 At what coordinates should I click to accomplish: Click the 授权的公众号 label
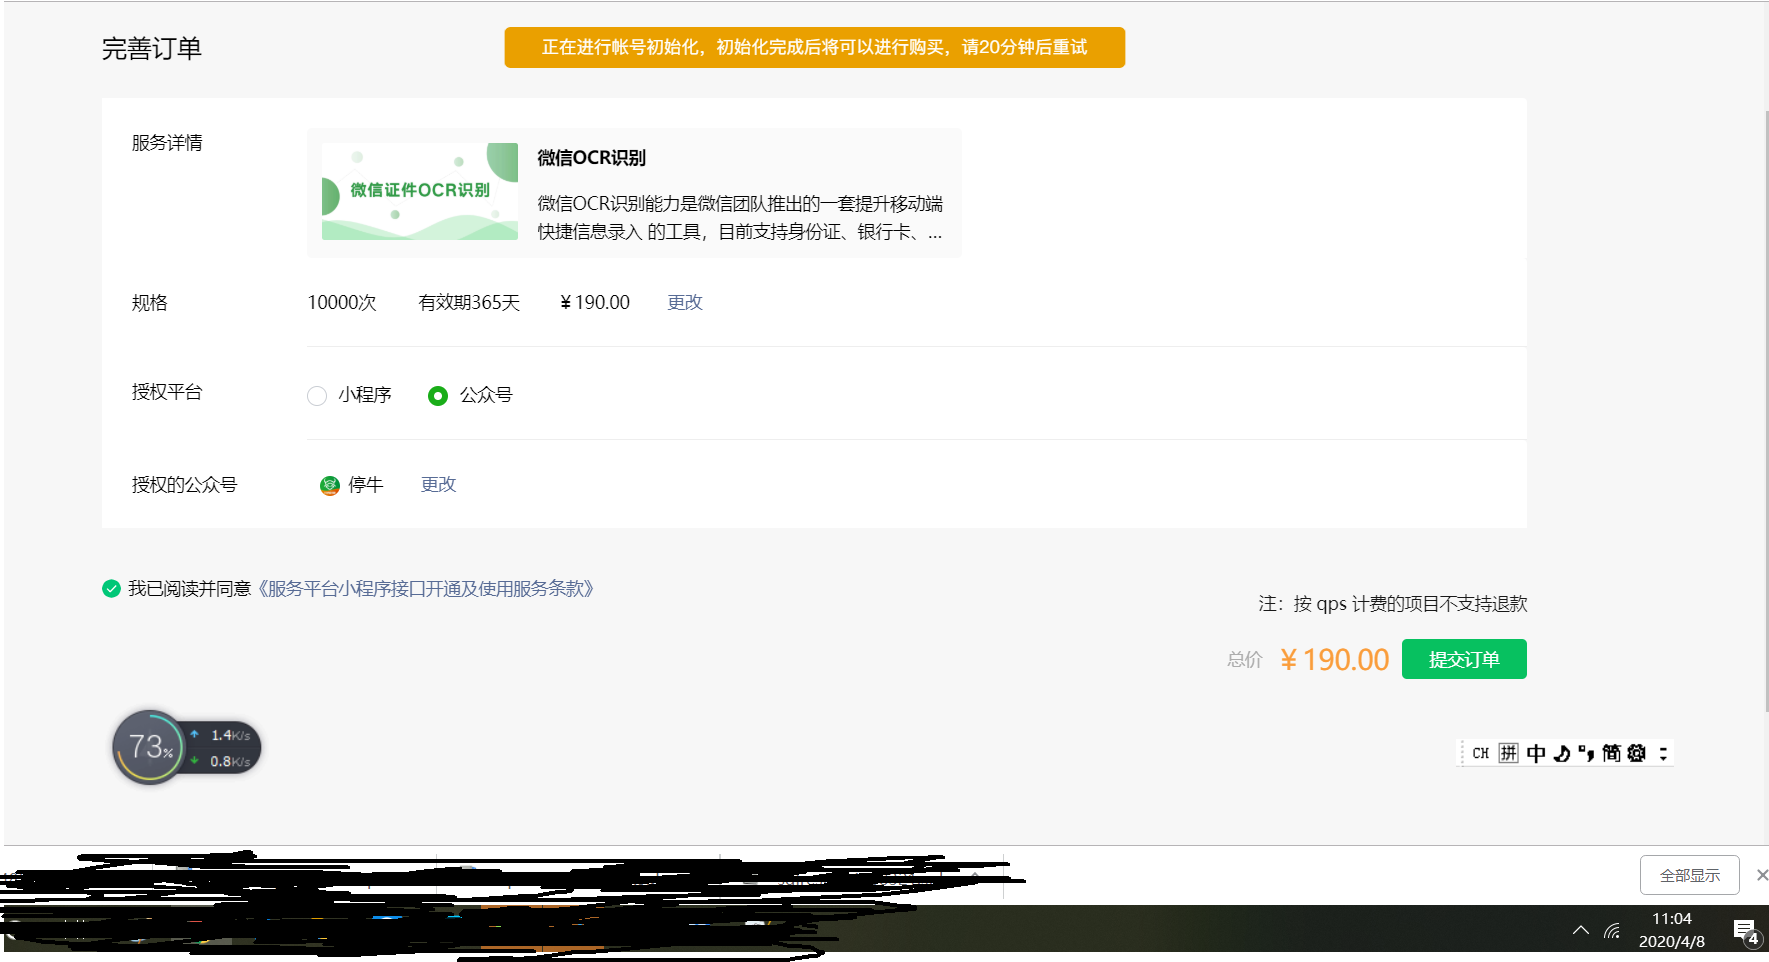(x=184, y=485)
